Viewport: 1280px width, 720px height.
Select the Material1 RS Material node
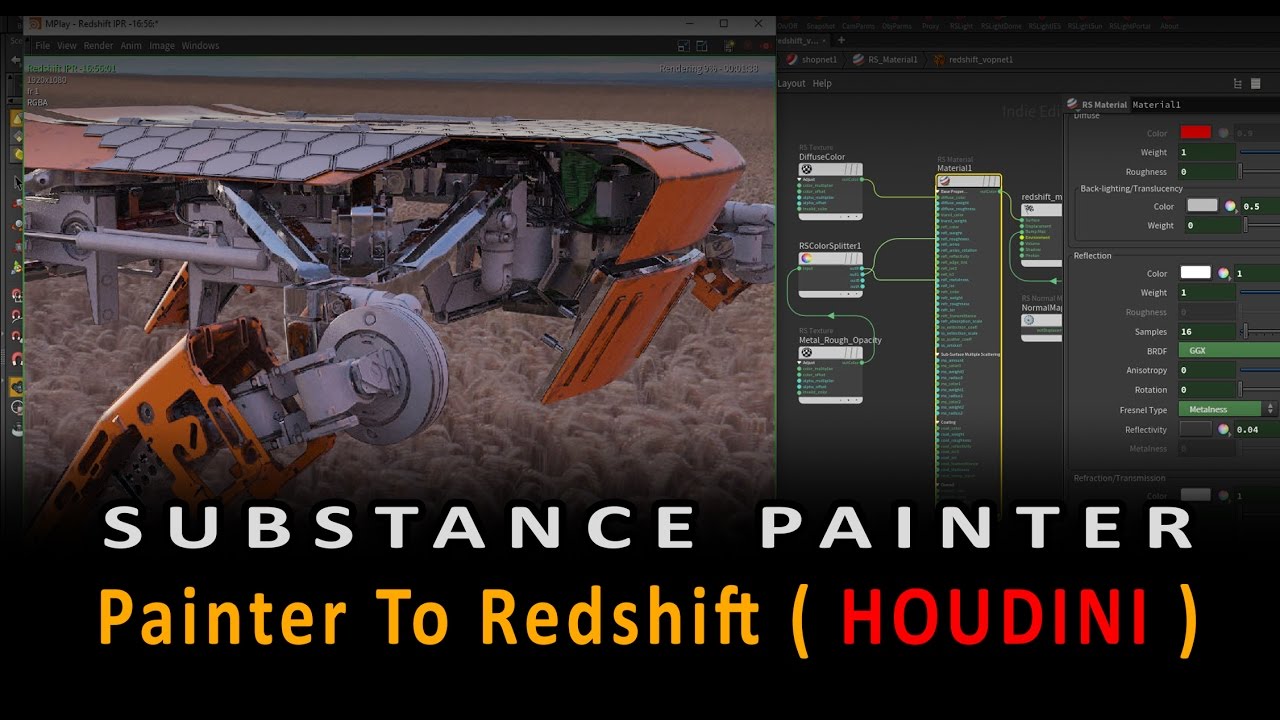click(x=968, y=181)
